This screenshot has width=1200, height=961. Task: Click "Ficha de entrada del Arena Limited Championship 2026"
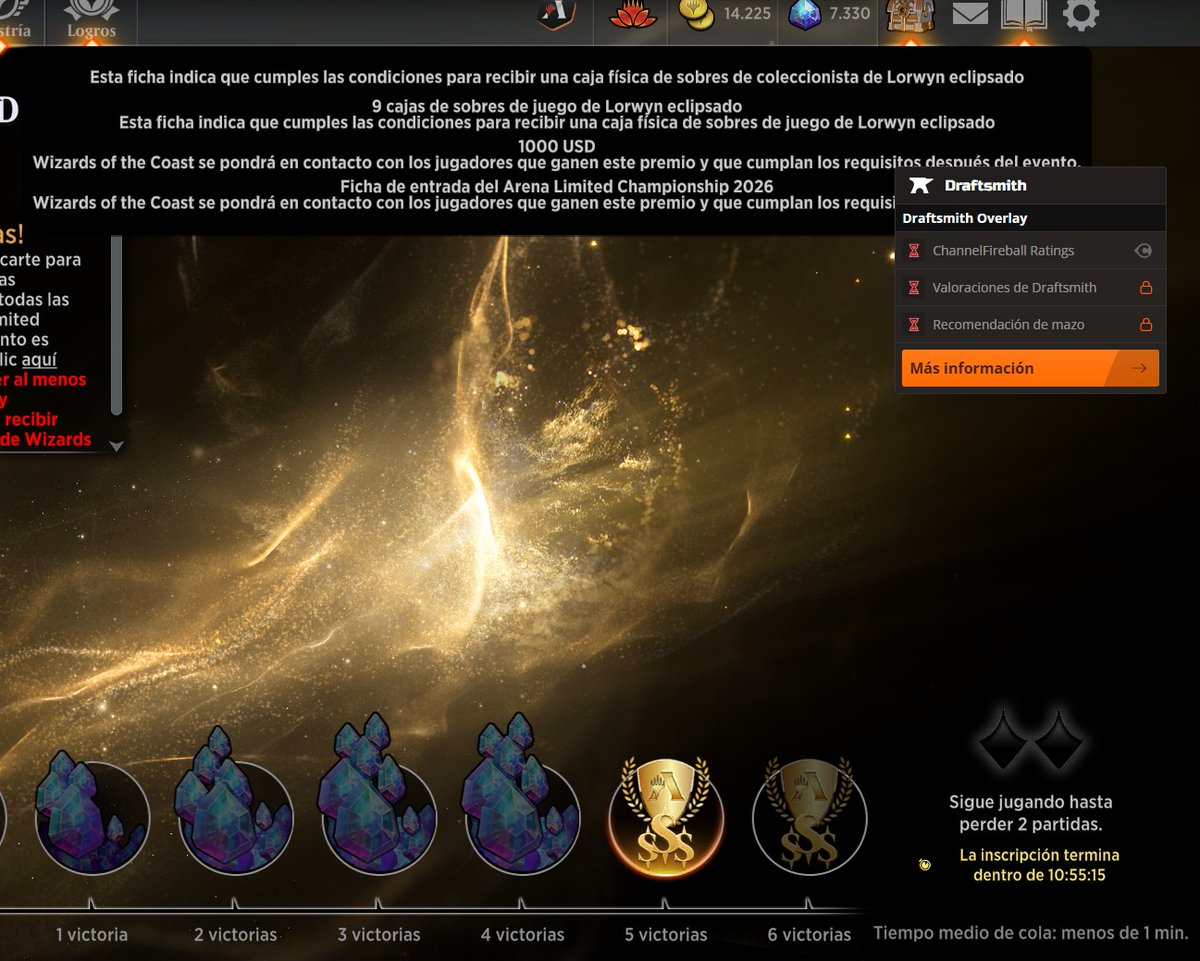pyautogui.click(x=556, y=186)
